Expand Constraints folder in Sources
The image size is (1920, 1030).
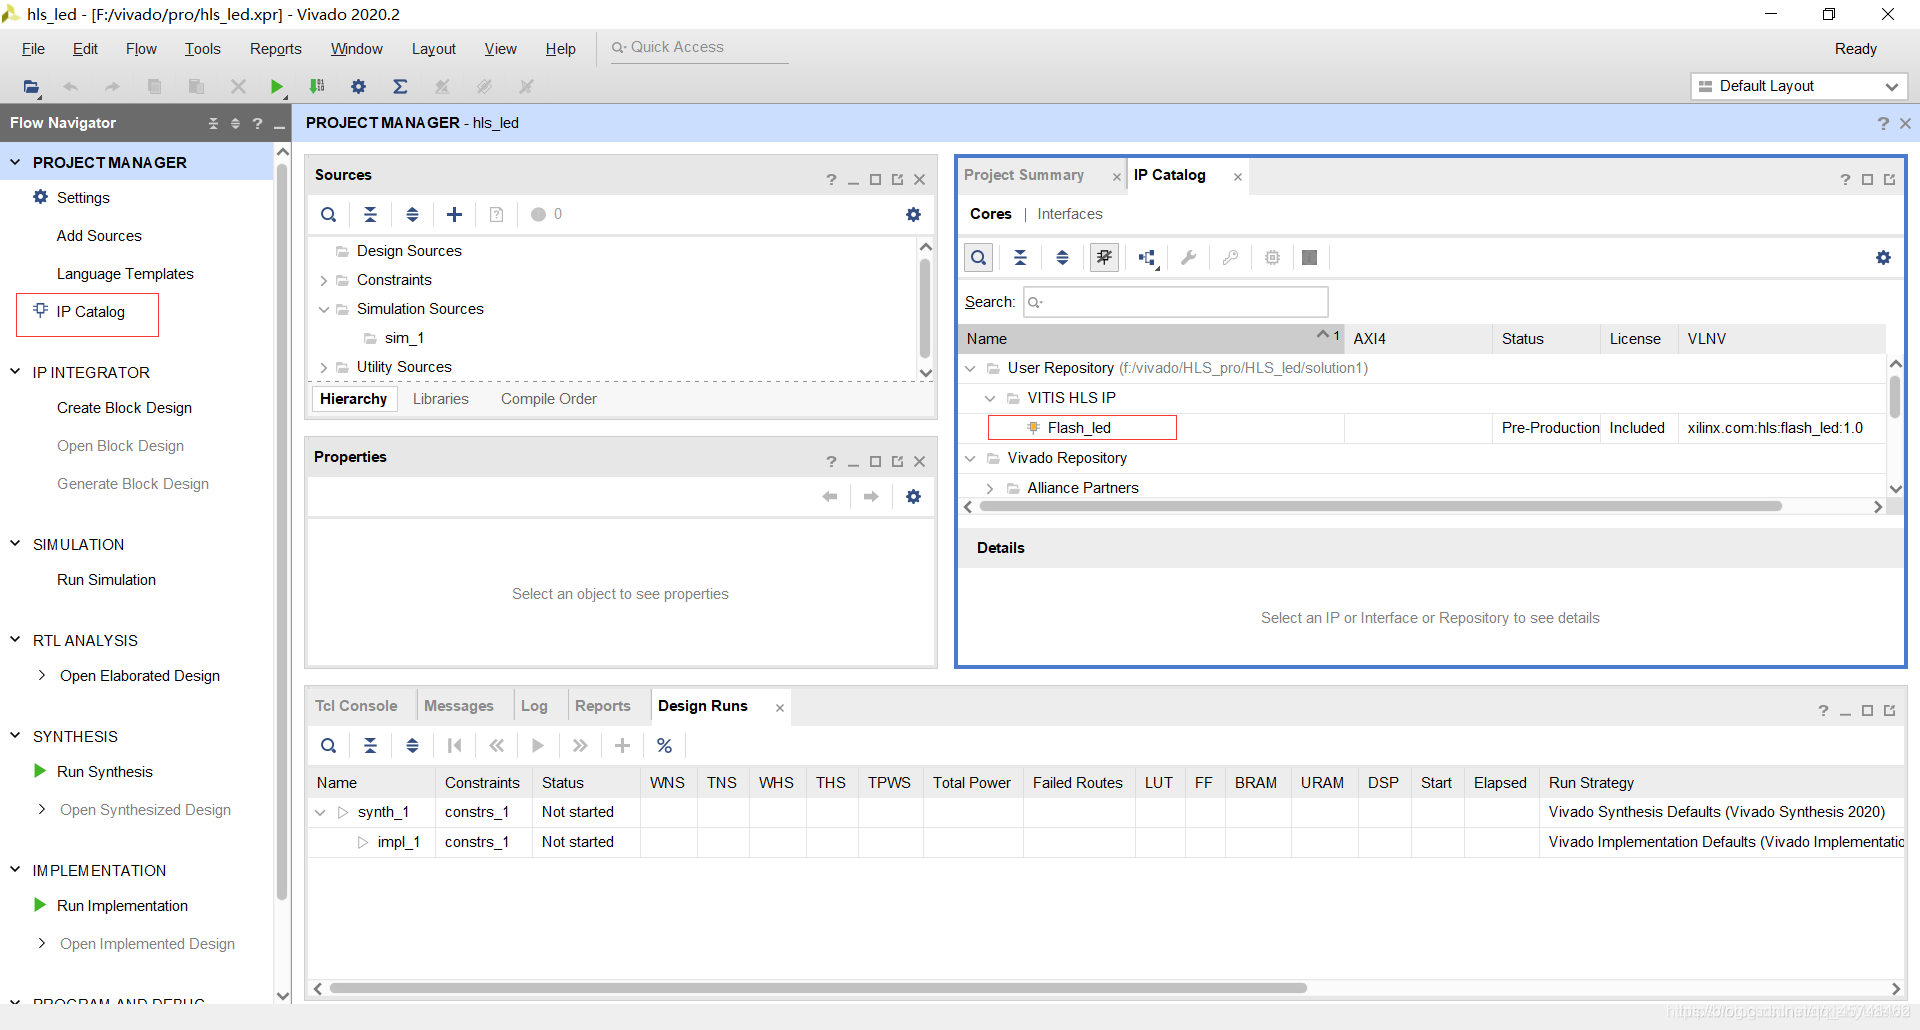tap(323, 281)
